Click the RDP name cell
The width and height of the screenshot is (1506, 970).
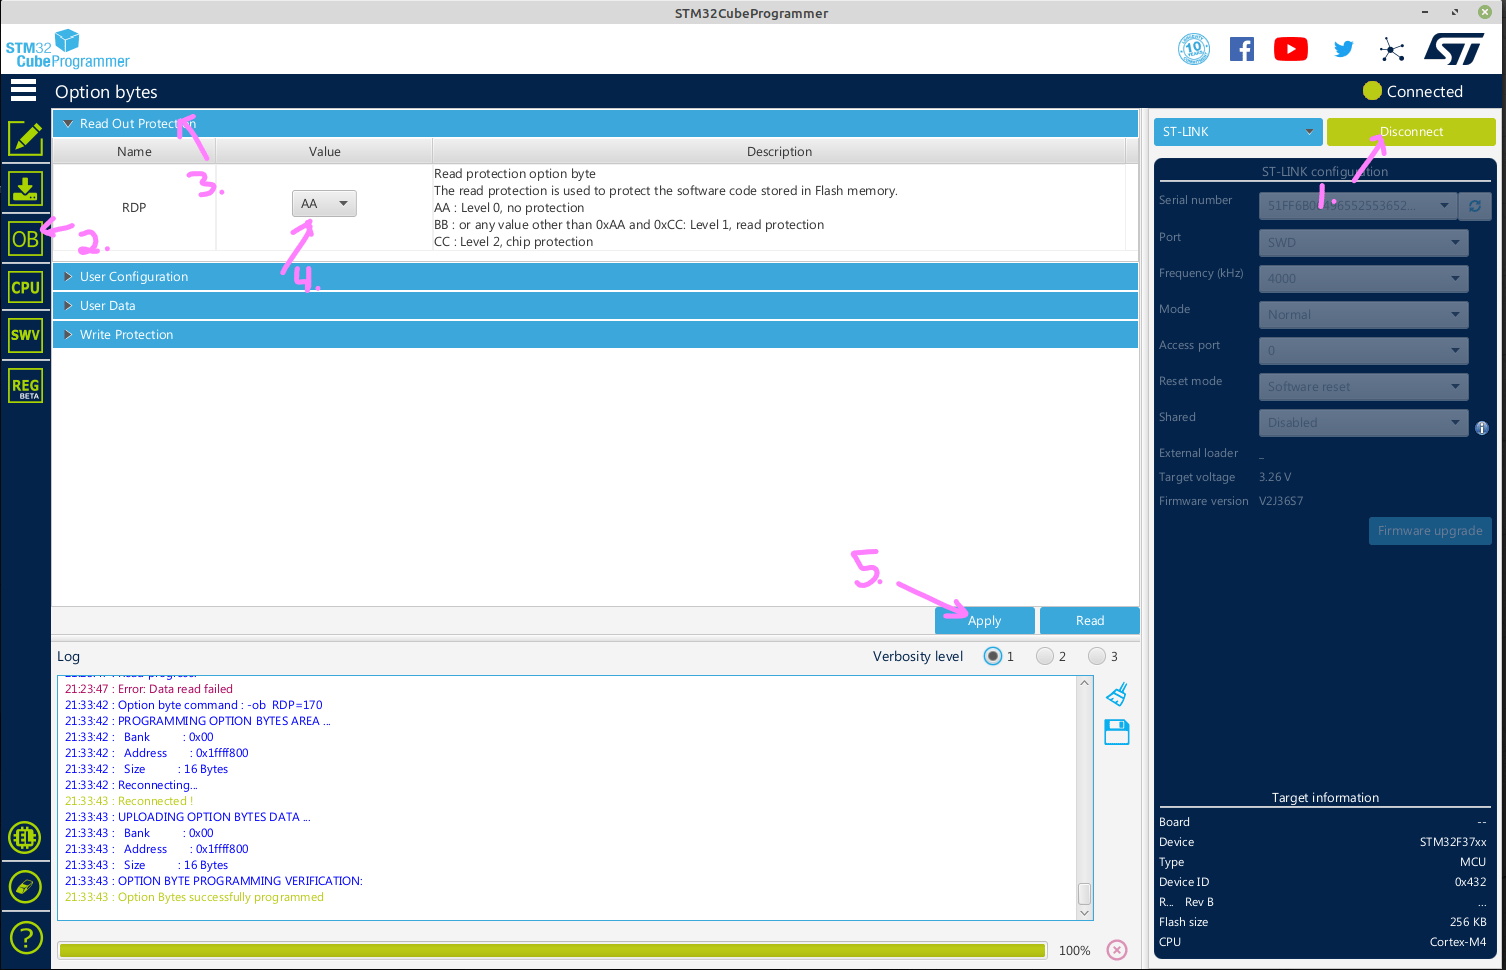[x=134, y=207]
